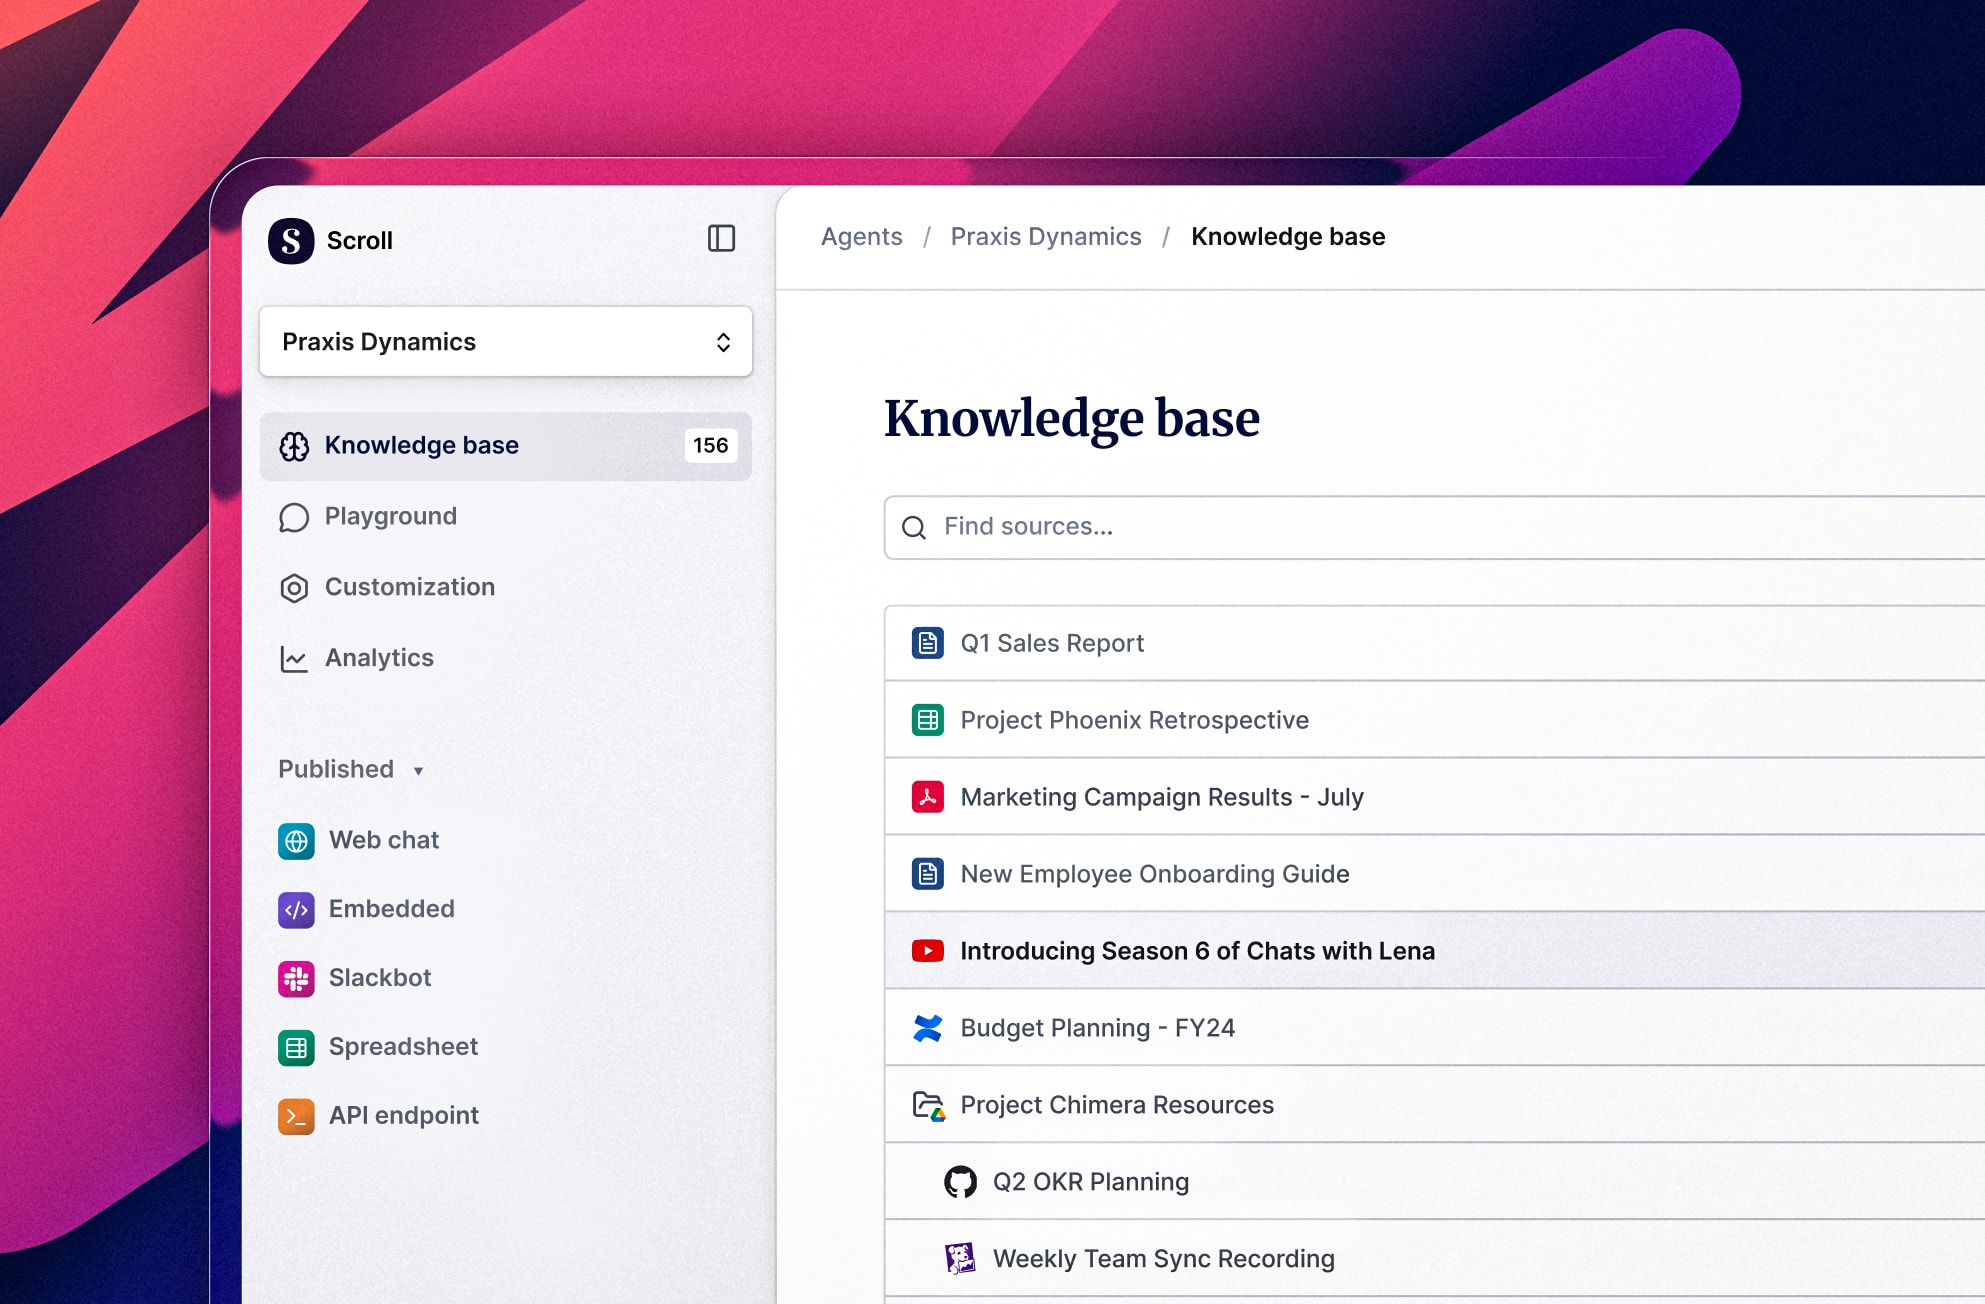Viewport: 1985px width, 1304px height.
Task: Open Marketing Campaign Results - July
Action: pos(1434,798)
